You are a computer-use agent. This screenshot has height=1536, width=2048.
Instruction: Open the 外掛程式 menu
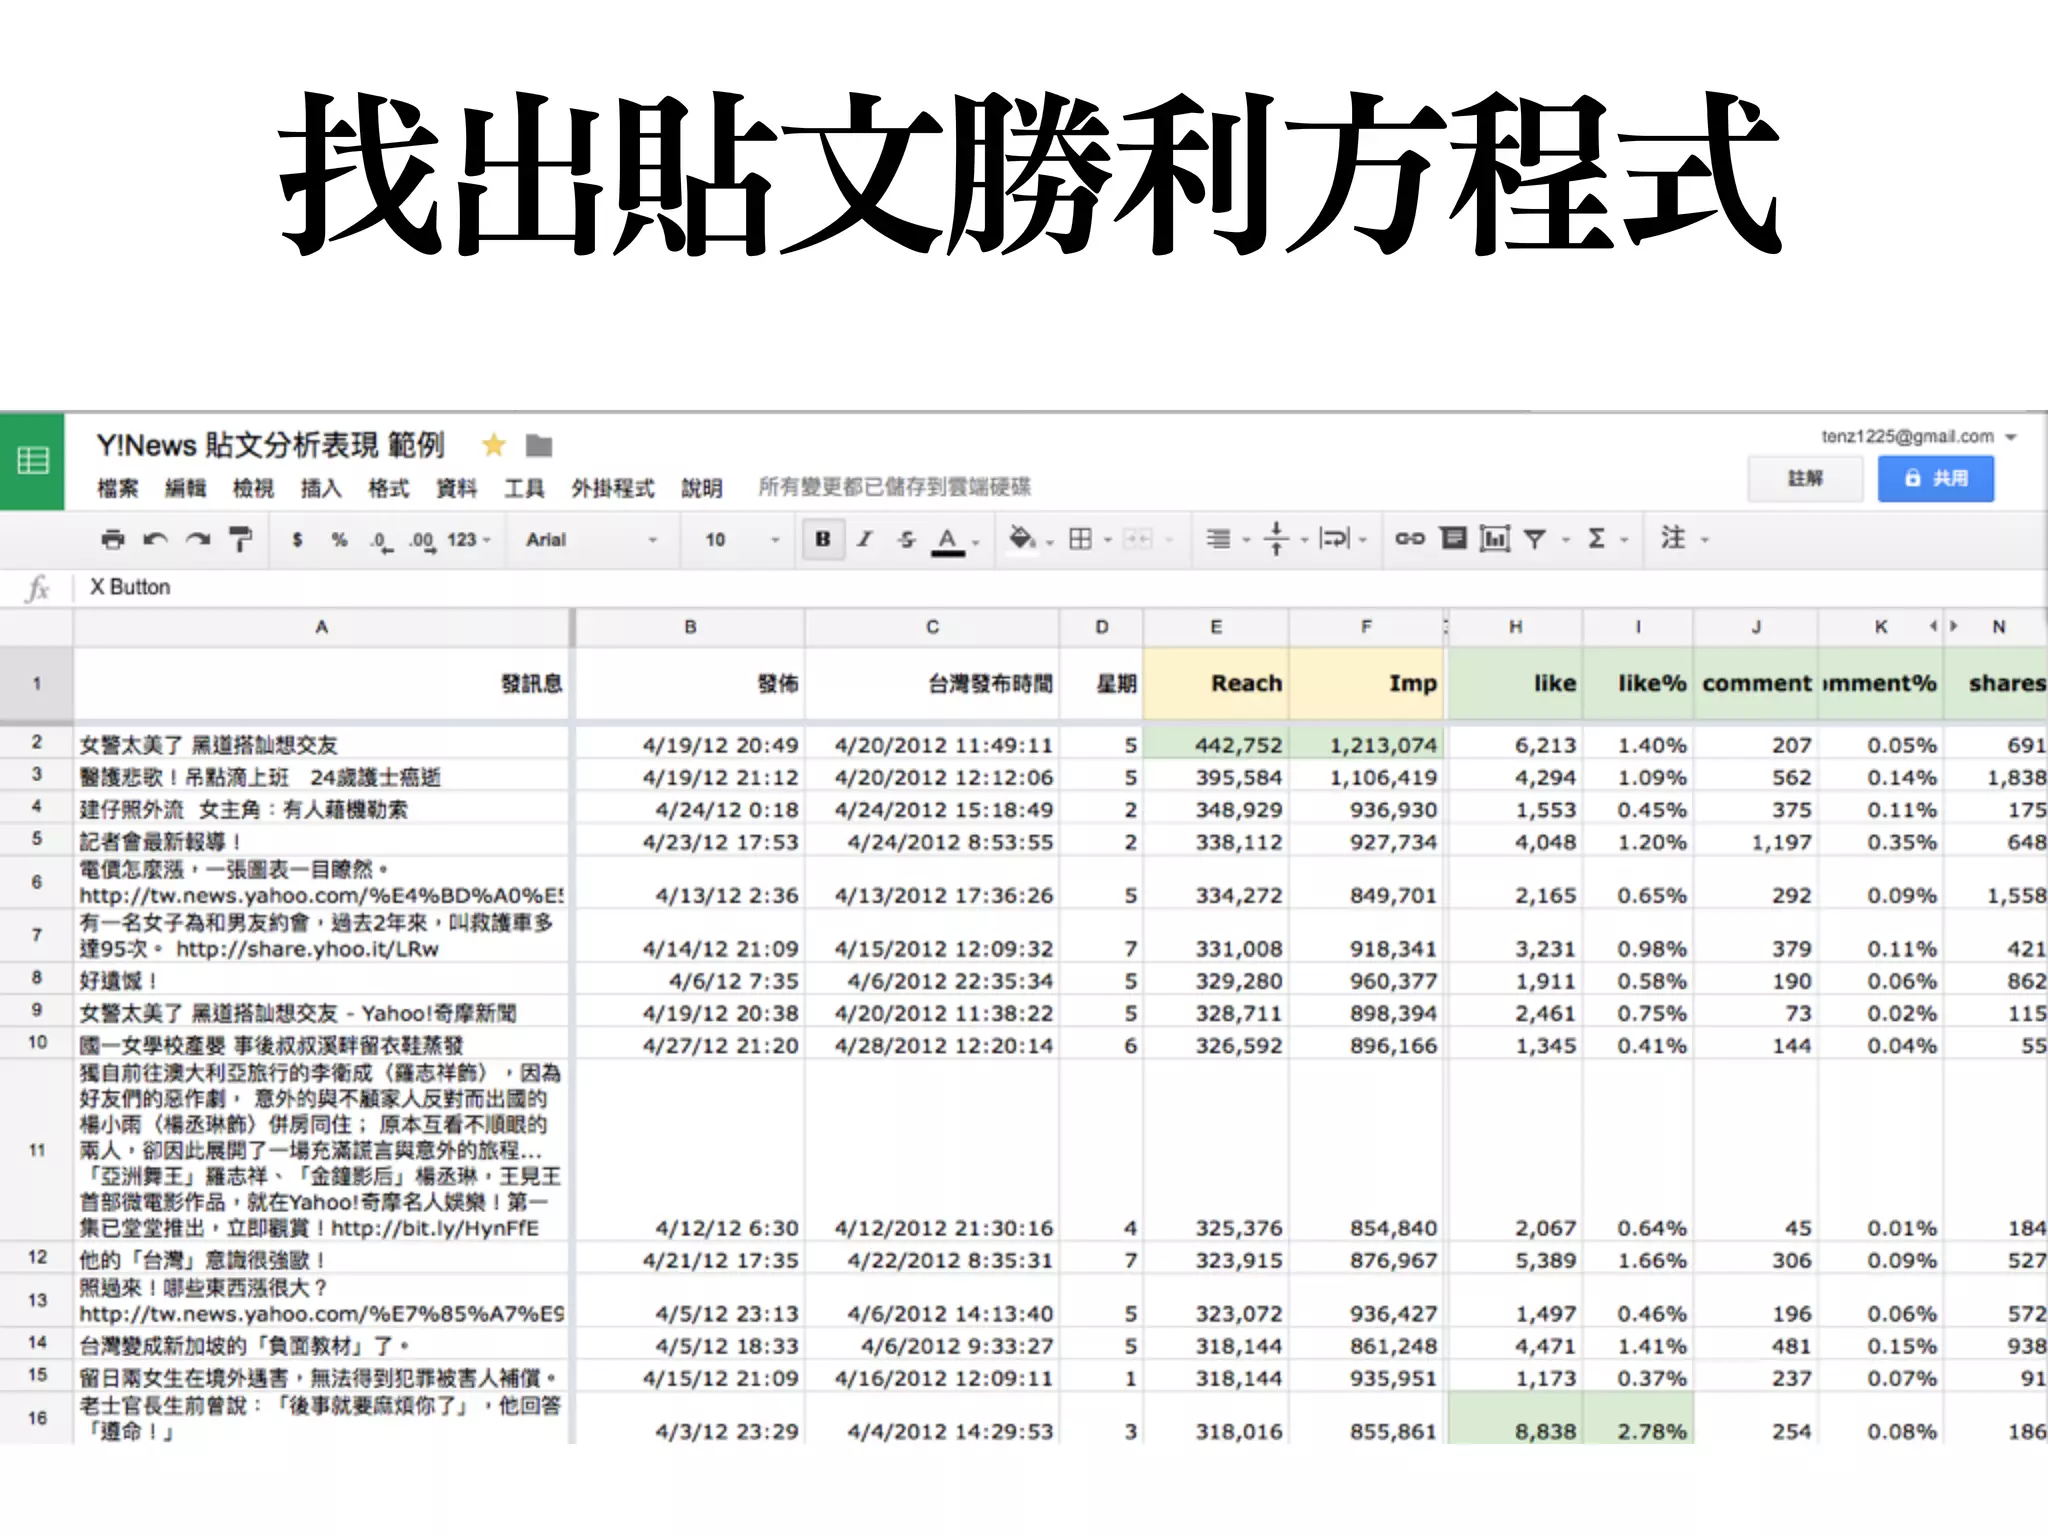tap(613, 488)
